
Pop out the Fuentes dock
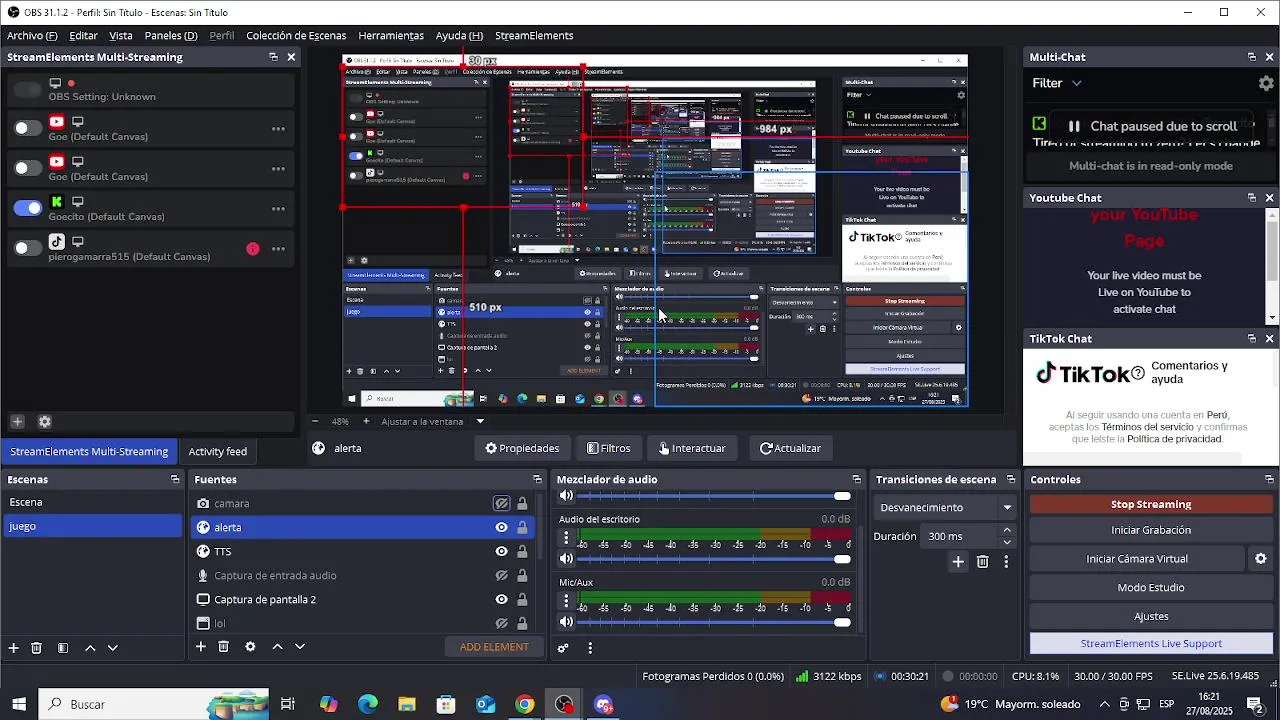click(537, 480)
